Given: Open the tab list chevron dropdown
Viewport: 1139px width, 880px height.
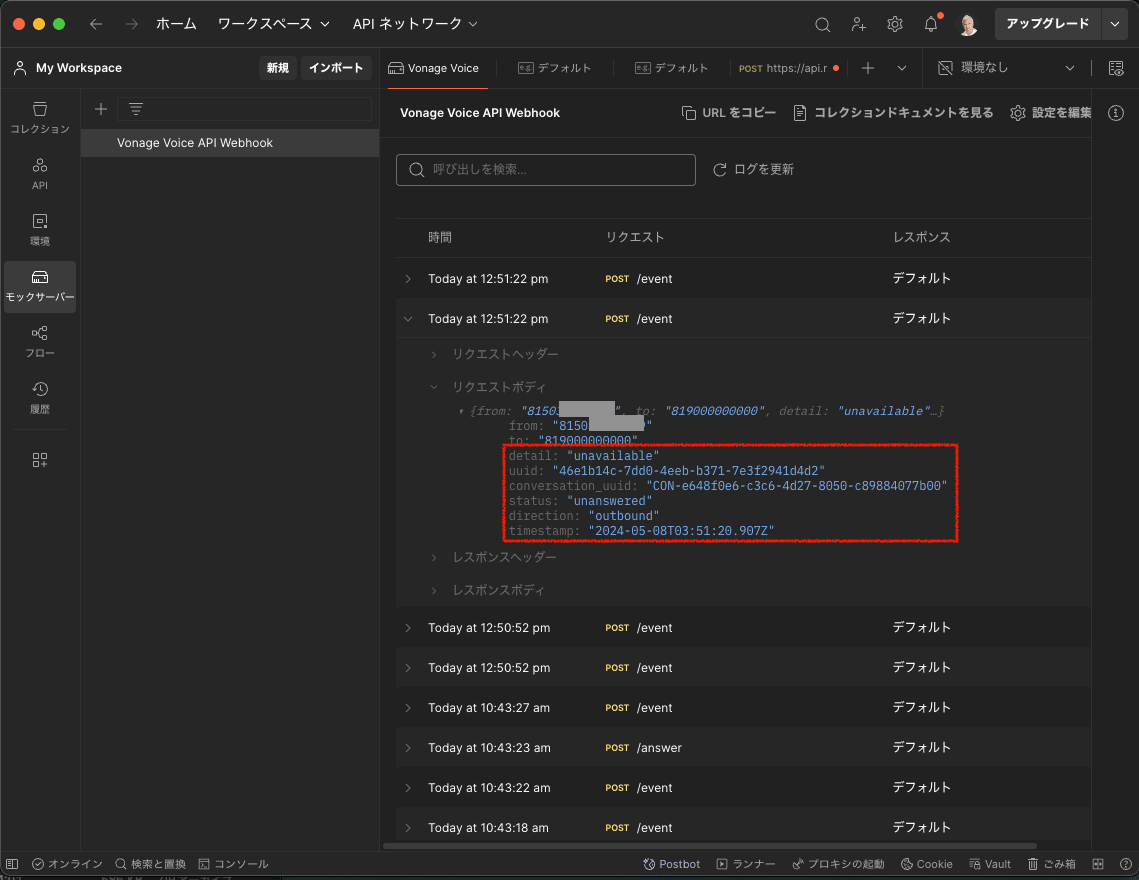Looking at the screenshot, I should coord(901,68).
